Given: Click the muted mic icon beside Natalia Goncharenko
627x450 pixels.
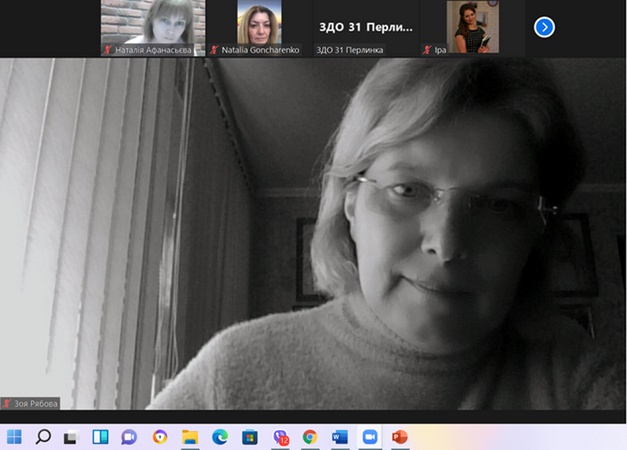Looking at the screenshot, I should pos(214,49).
